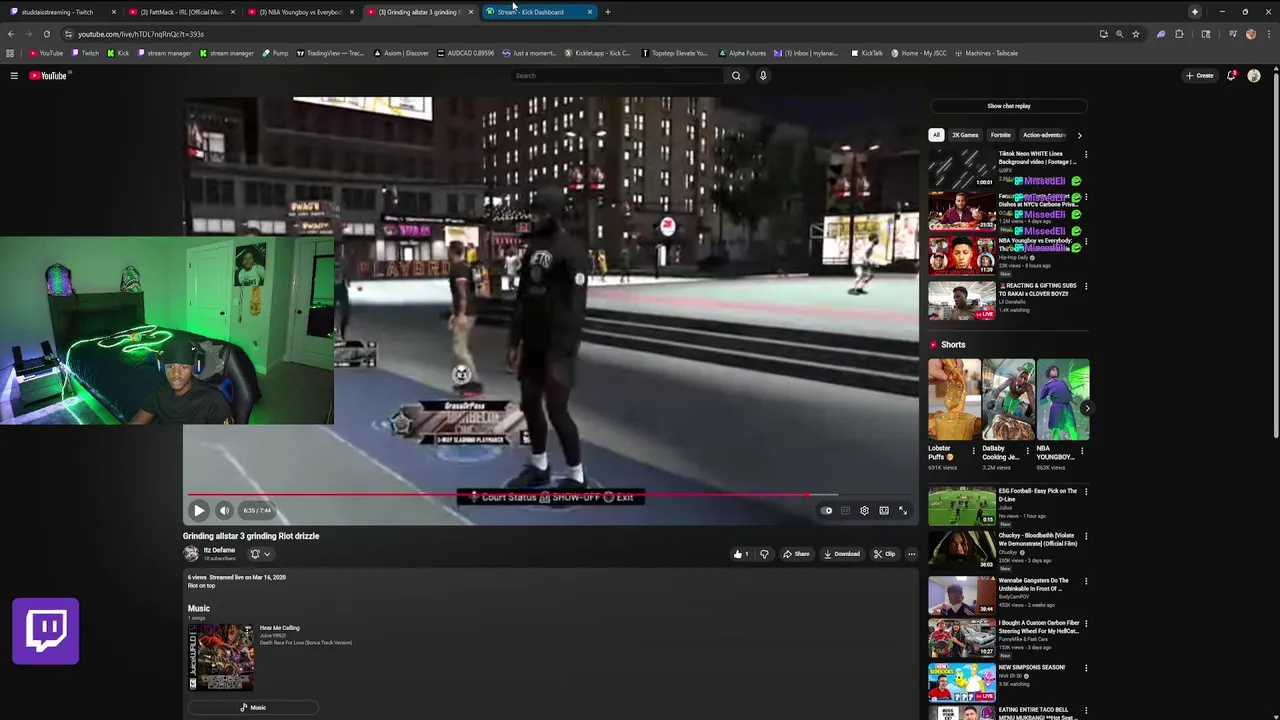
Task: Open the Carbone dishes video thumbnail
Action: pyautogui.click(x=961, y=211)
